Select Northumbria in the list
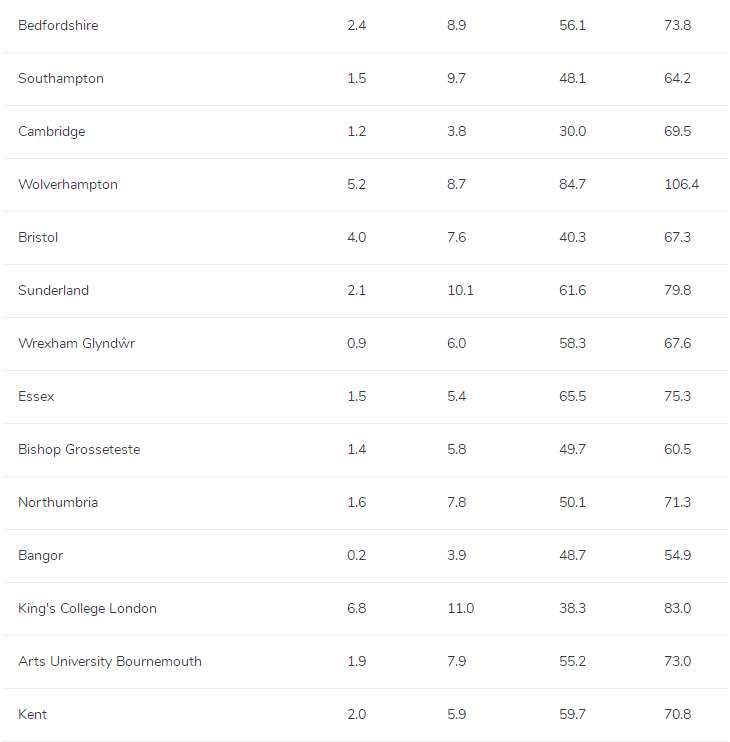The image size is (730, 742). (x=58, y=502)
